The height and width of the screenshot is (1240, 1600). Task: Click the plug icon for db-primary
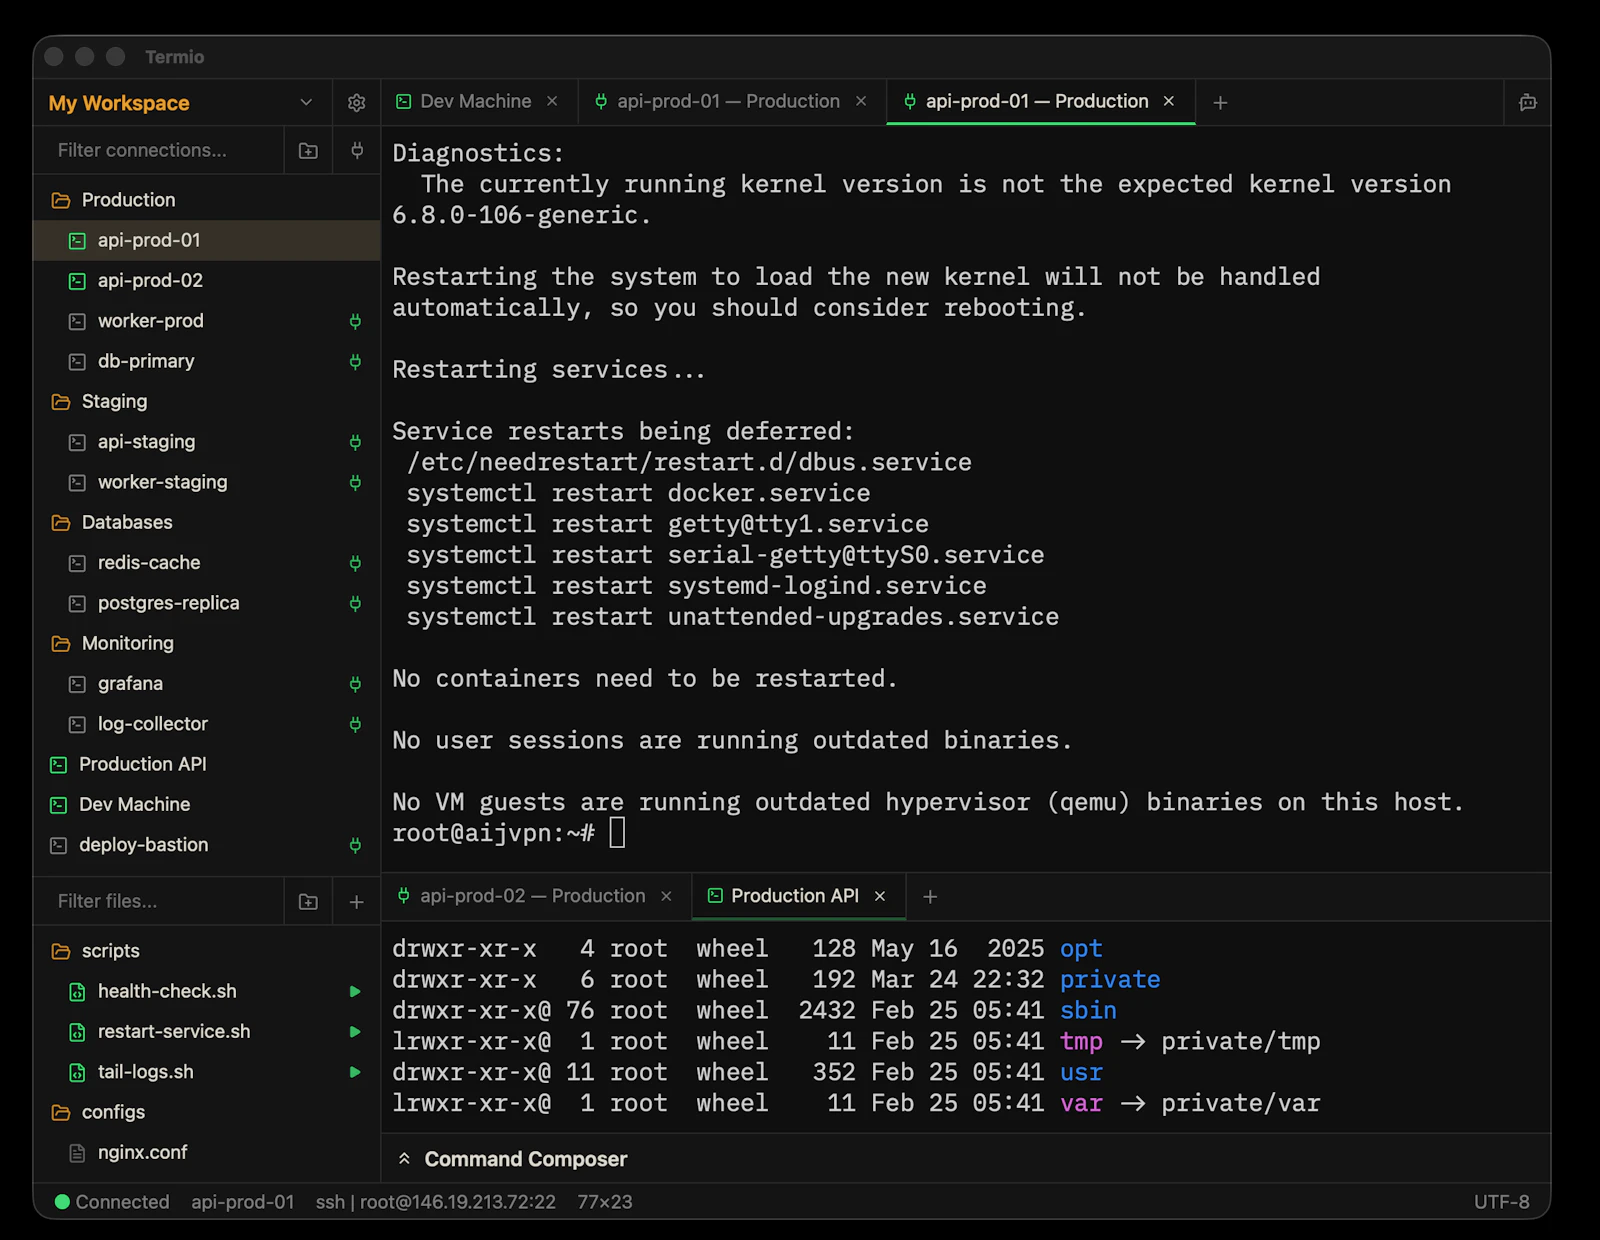click(x=355, y=362)
